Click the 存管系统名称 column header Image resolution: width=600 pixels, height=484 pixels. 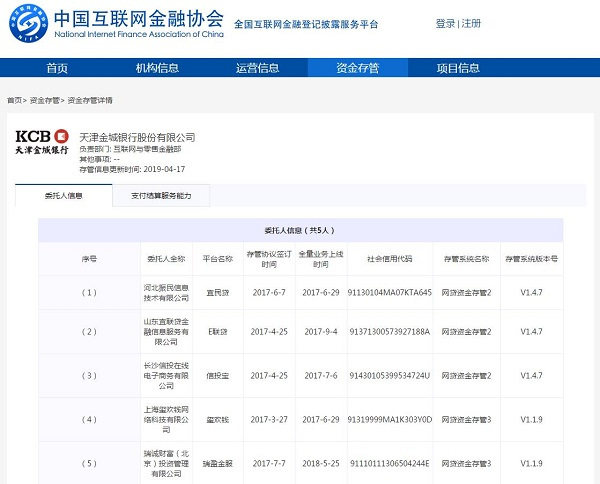[x=466, y=259]
